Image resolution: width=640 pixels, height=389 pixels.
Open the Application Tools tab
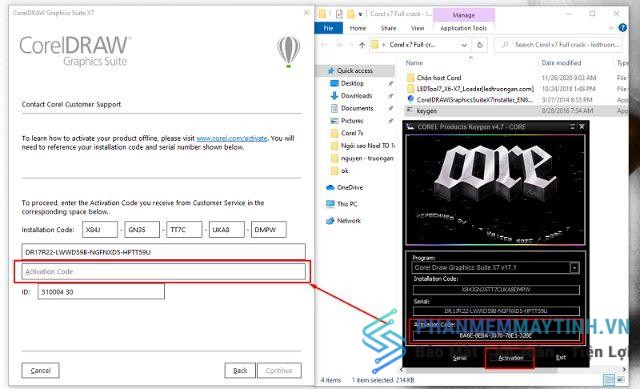coord(464,28)
